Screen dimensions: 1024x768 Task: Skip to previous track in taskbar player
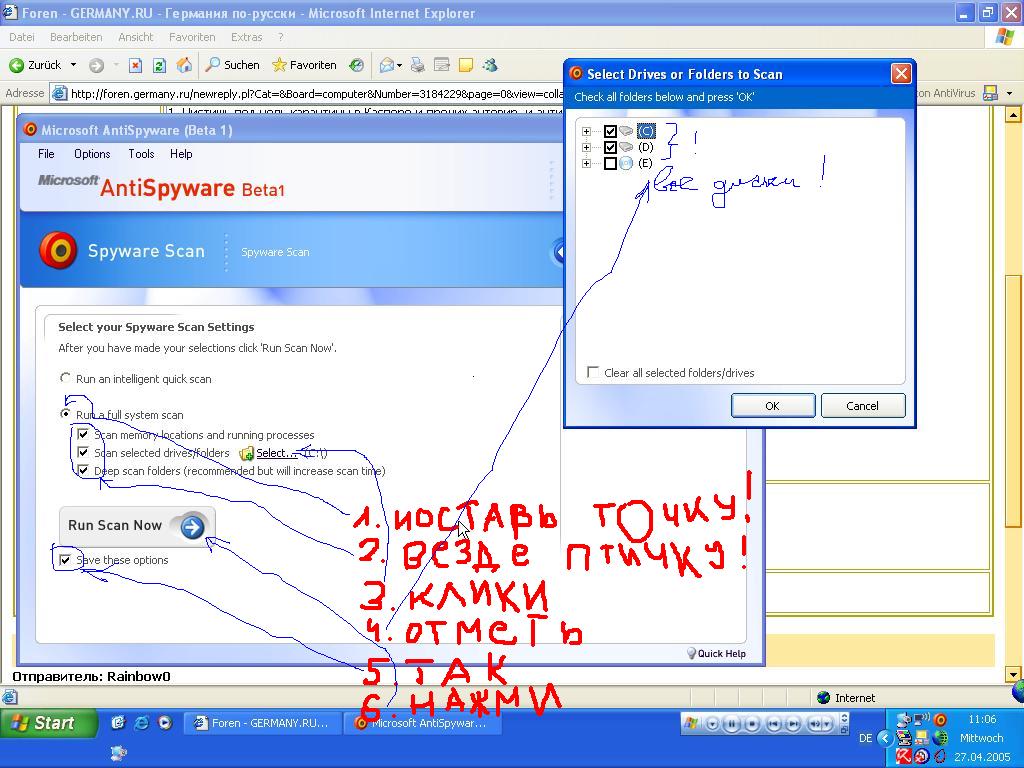click(x=773, y=724)
